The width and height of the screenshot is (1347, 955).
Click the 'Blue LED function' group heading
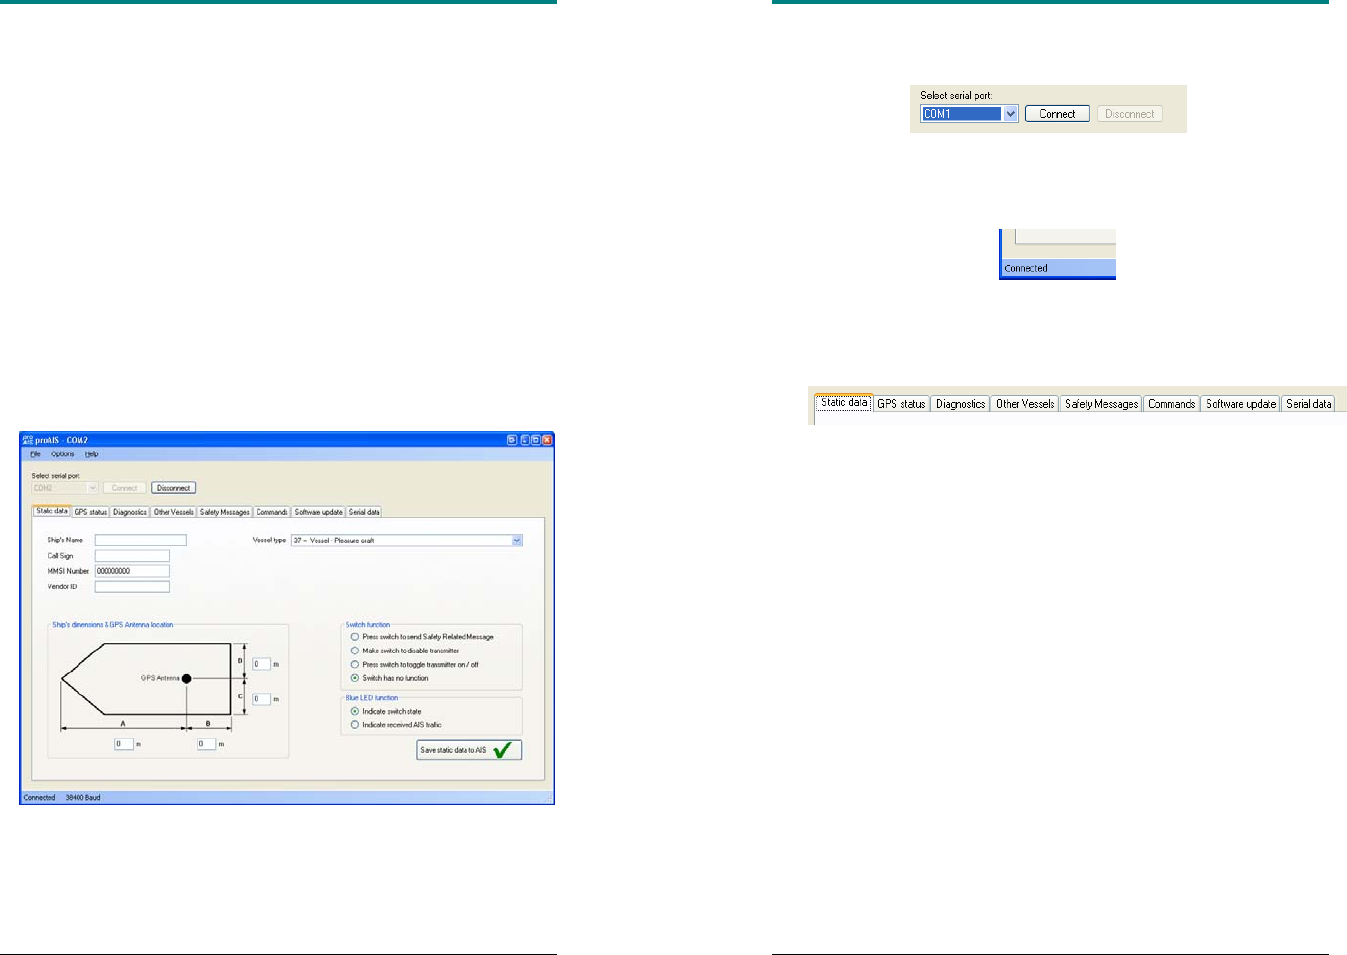[372, 698]
